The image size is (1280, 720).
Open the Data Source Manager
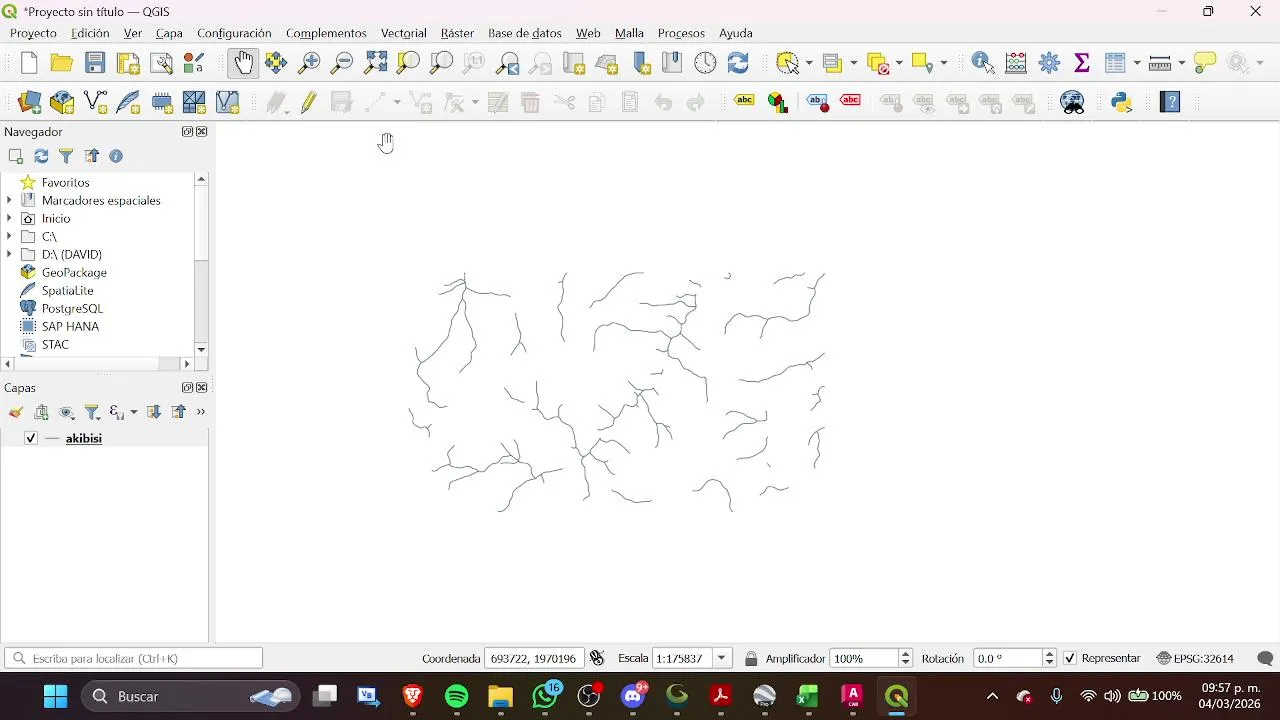click(29, 102)
